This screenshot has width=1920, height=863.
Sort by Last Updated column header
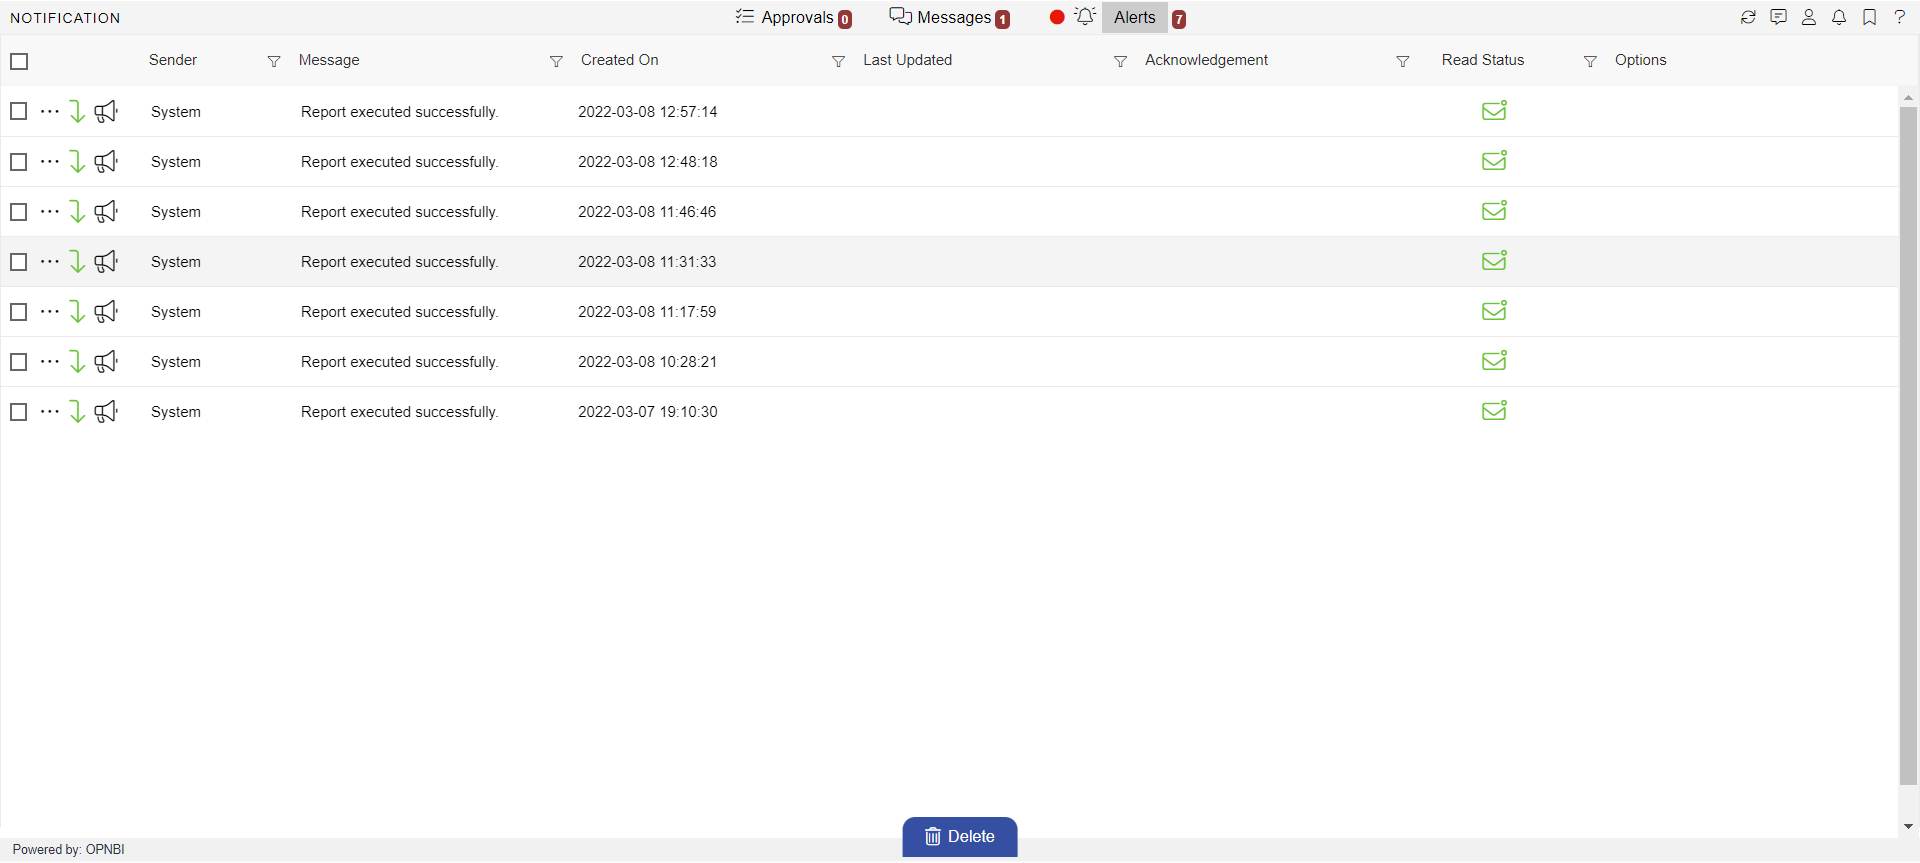[908, 60]
